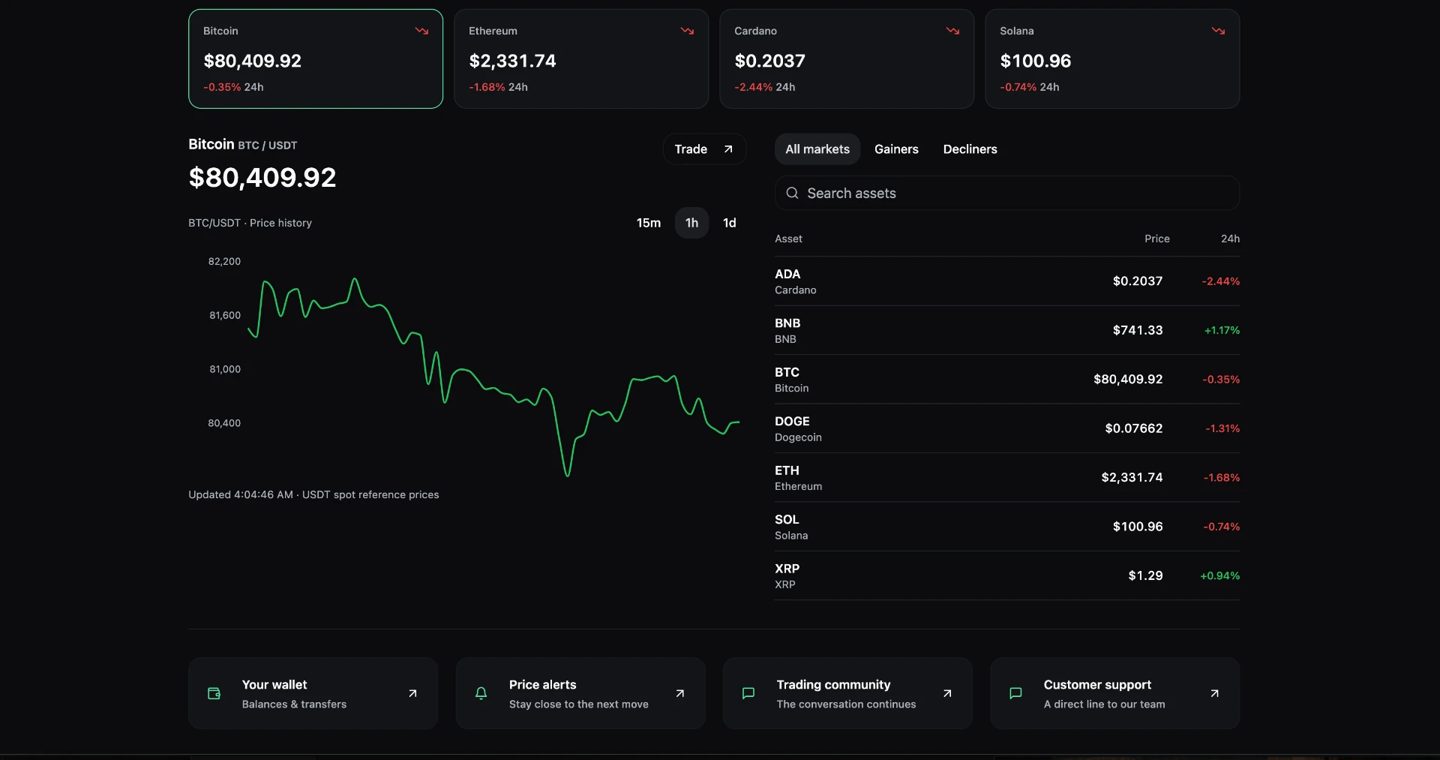Click the ADA Cardano row in market list

pos(1007,281)
